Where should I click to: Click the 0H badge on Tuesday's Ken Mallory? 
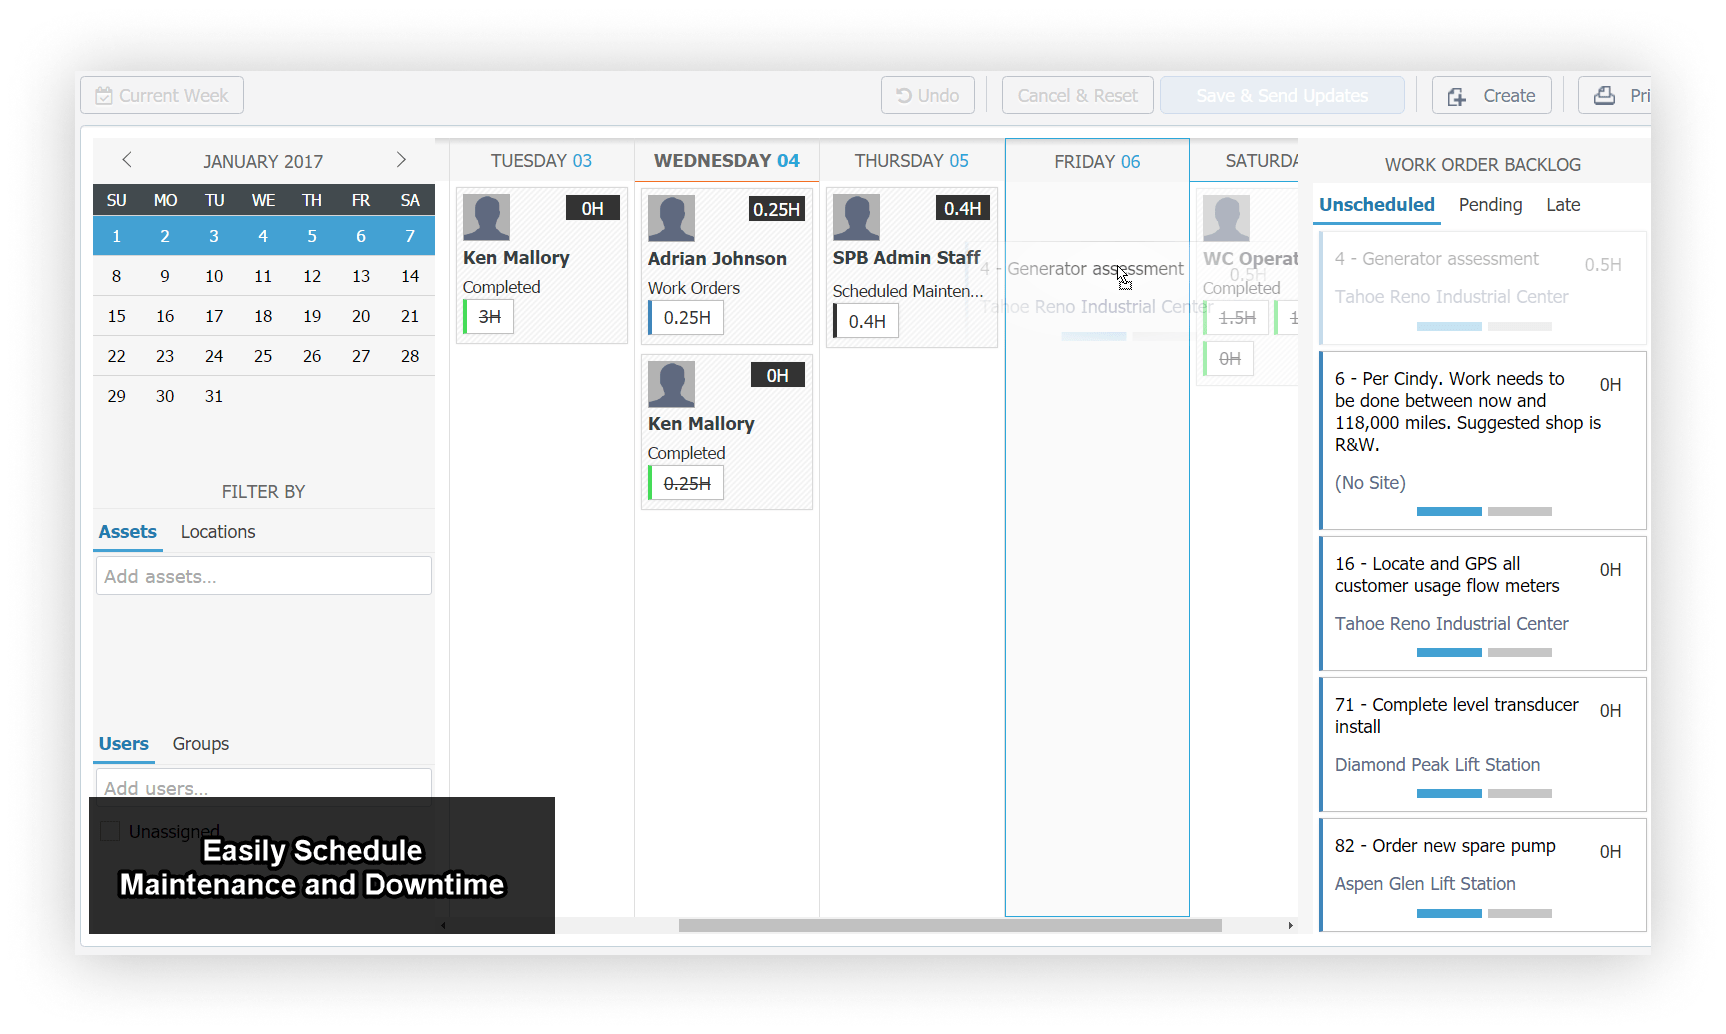593,208
